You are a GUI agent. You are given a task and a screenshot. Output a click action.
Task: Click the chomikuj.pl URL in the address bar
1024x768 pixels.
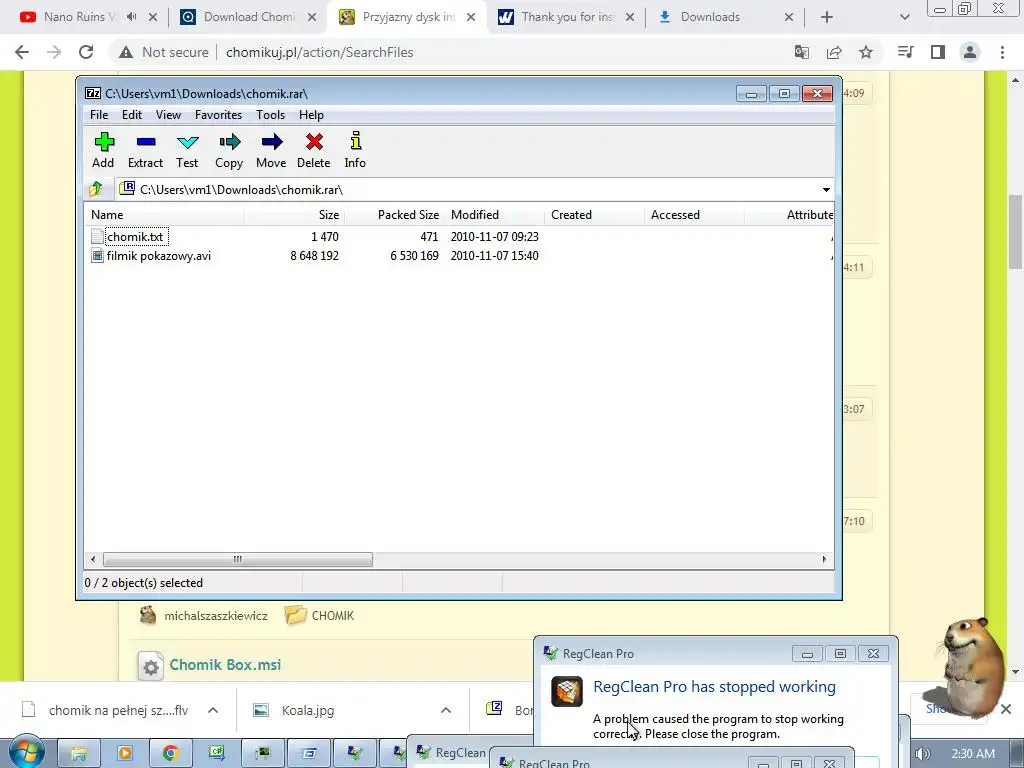click(319, 52)
